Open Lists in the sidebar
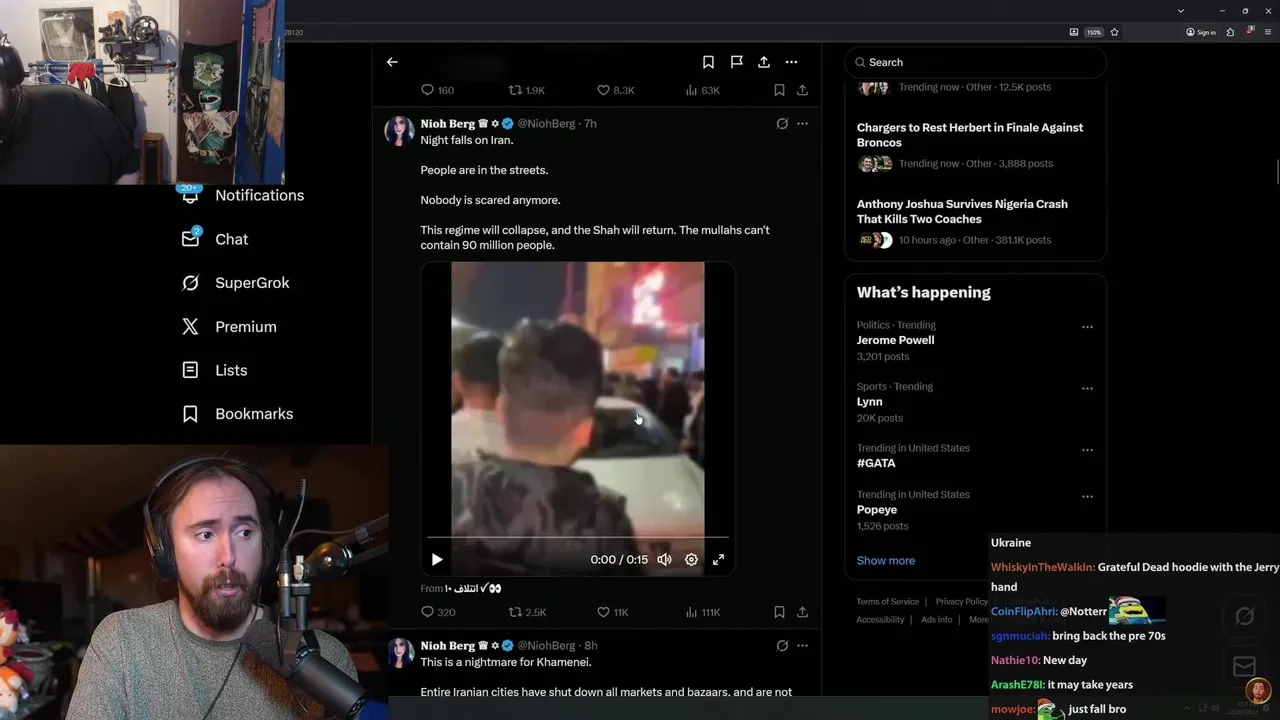The height and width of the screenshot is (720, 1280). (x=215, y=370)
